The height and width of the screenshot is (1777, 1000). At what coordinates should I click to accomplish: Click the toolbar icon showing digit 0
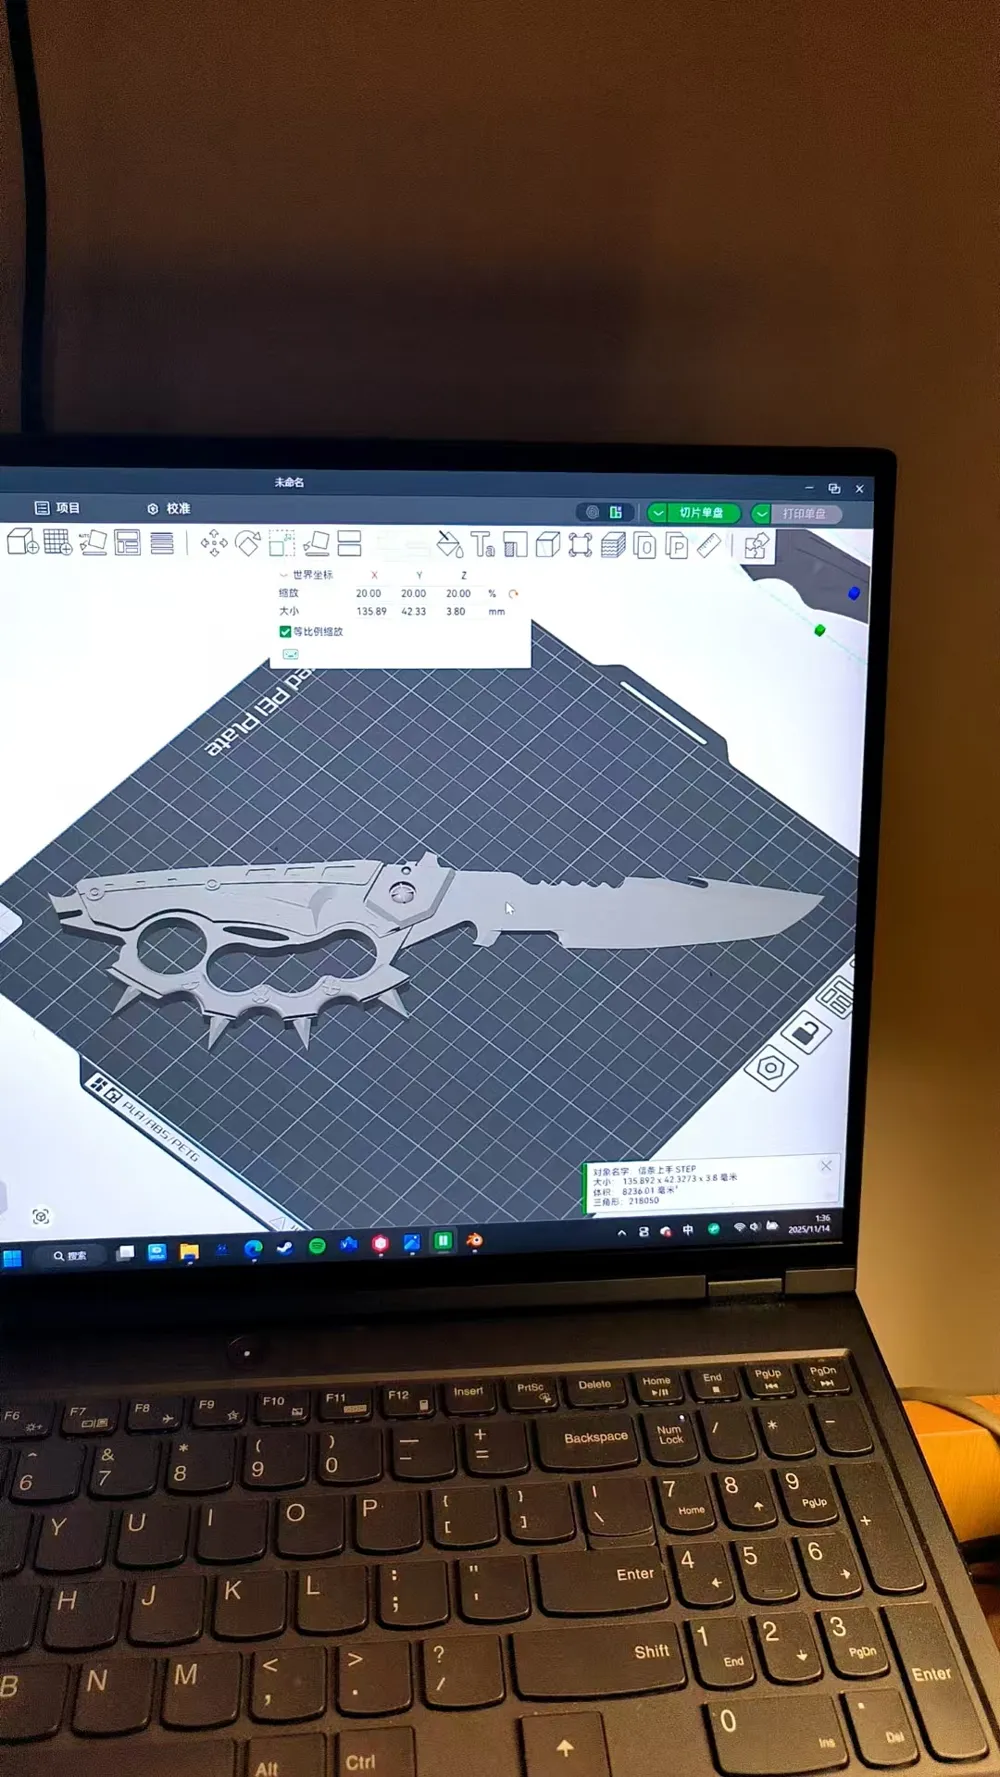tap(645, 546)
